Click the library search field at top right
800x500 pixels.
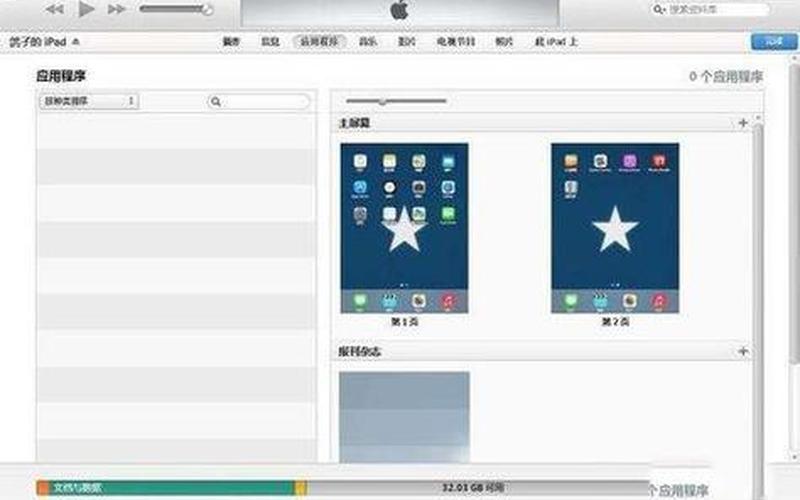pos(711,9)
